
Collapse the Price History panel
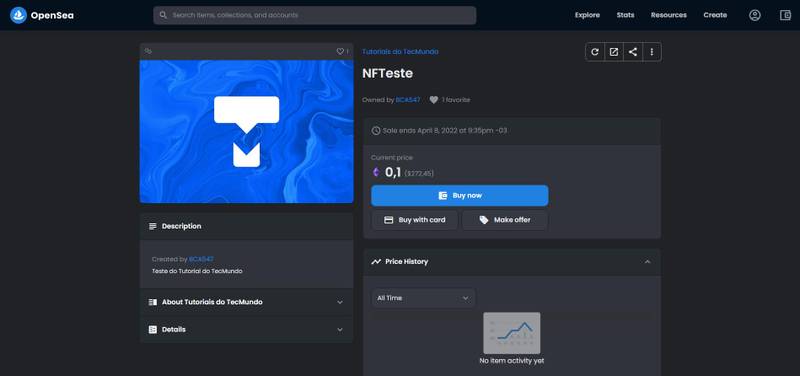coord(647,262)
